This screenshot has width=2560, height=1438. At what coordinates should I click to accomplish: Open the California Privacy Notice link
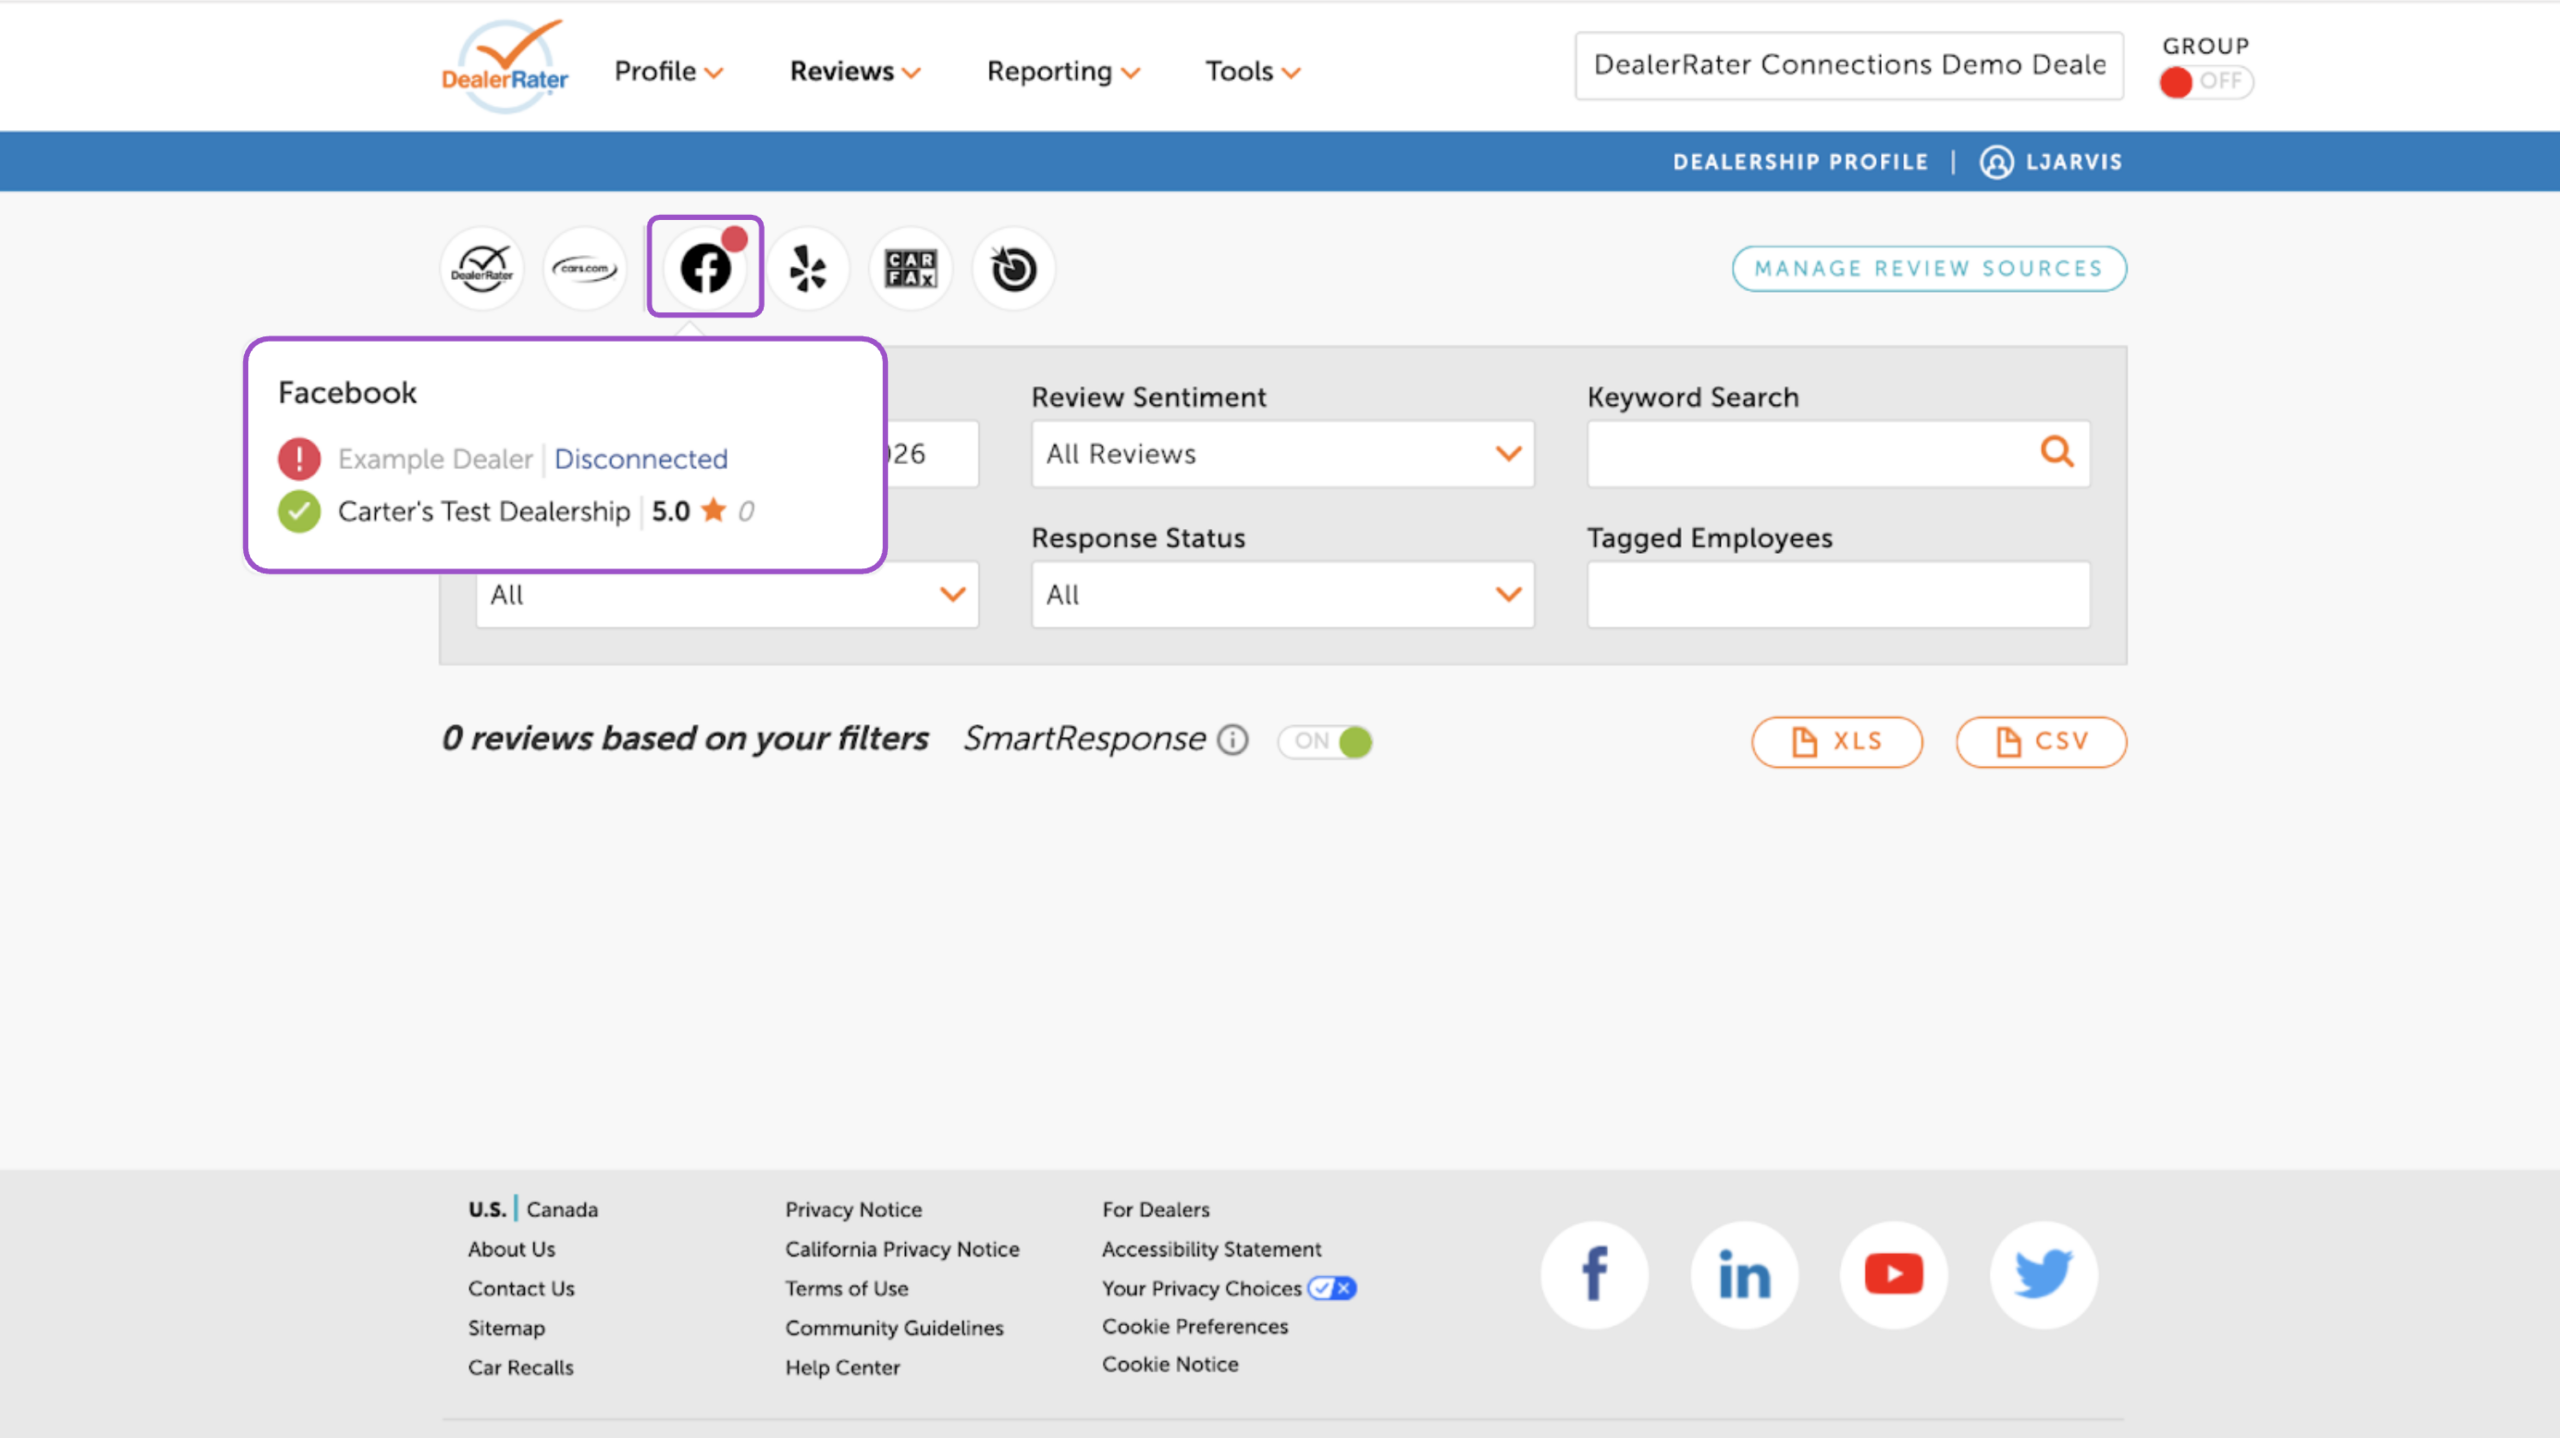(x=902, y=1249)
